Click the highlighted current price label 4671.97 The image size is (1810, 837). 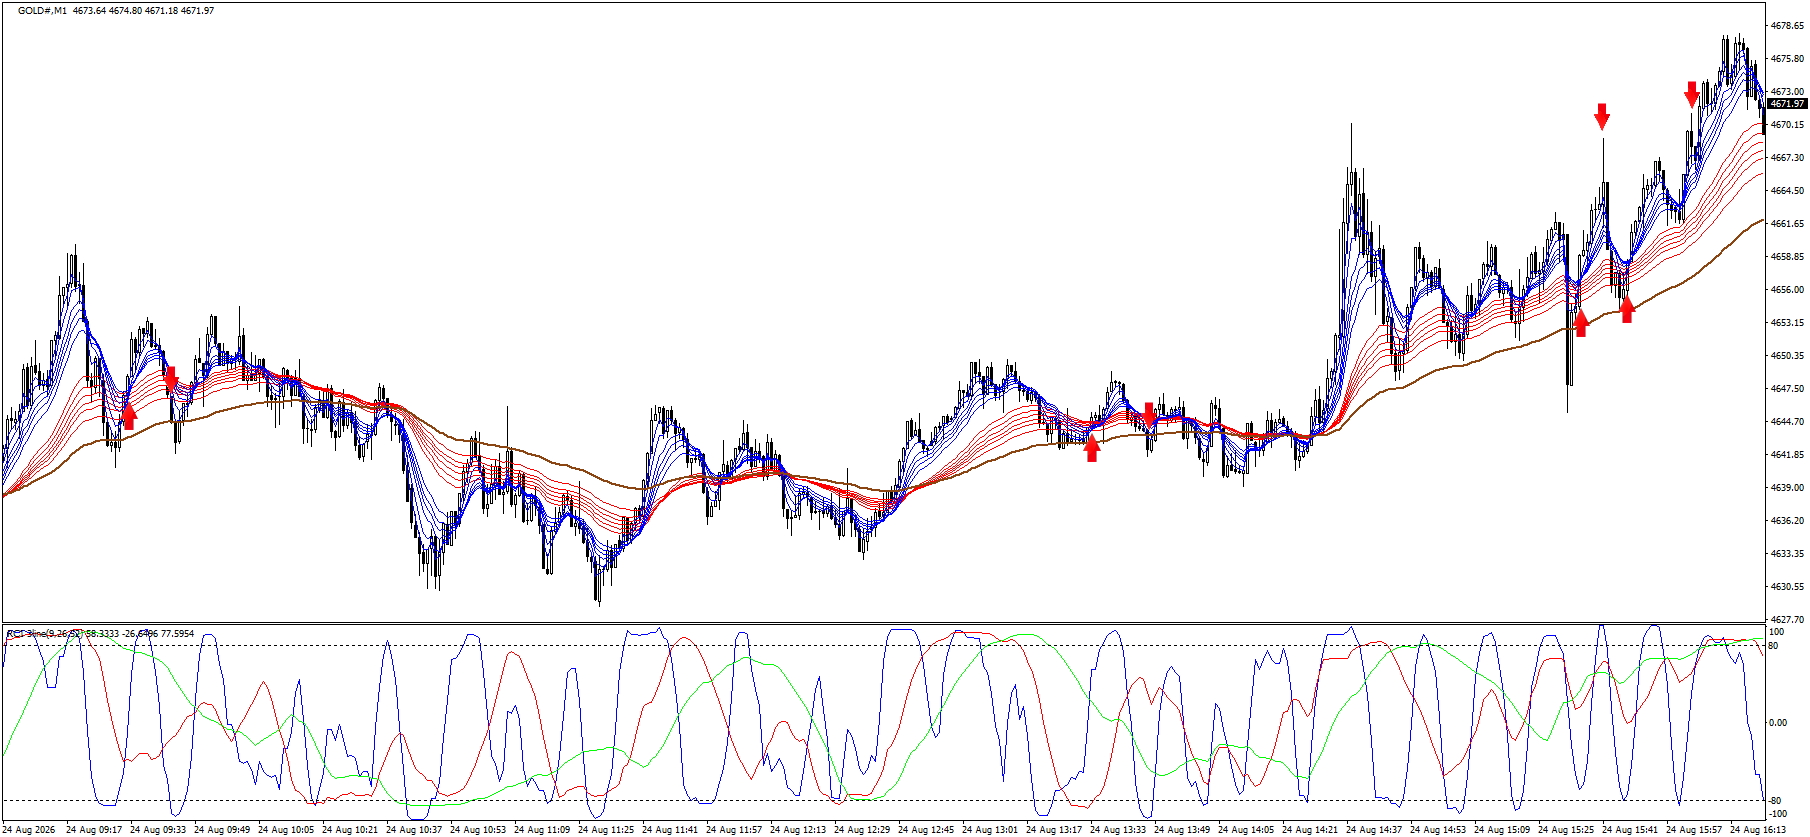coord(1787,104)
